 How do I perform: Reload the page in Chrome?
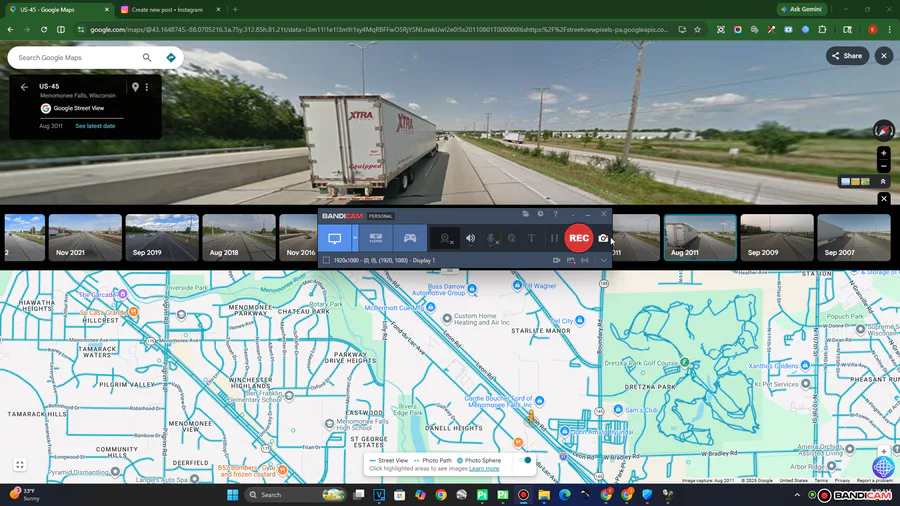(44, 30)
